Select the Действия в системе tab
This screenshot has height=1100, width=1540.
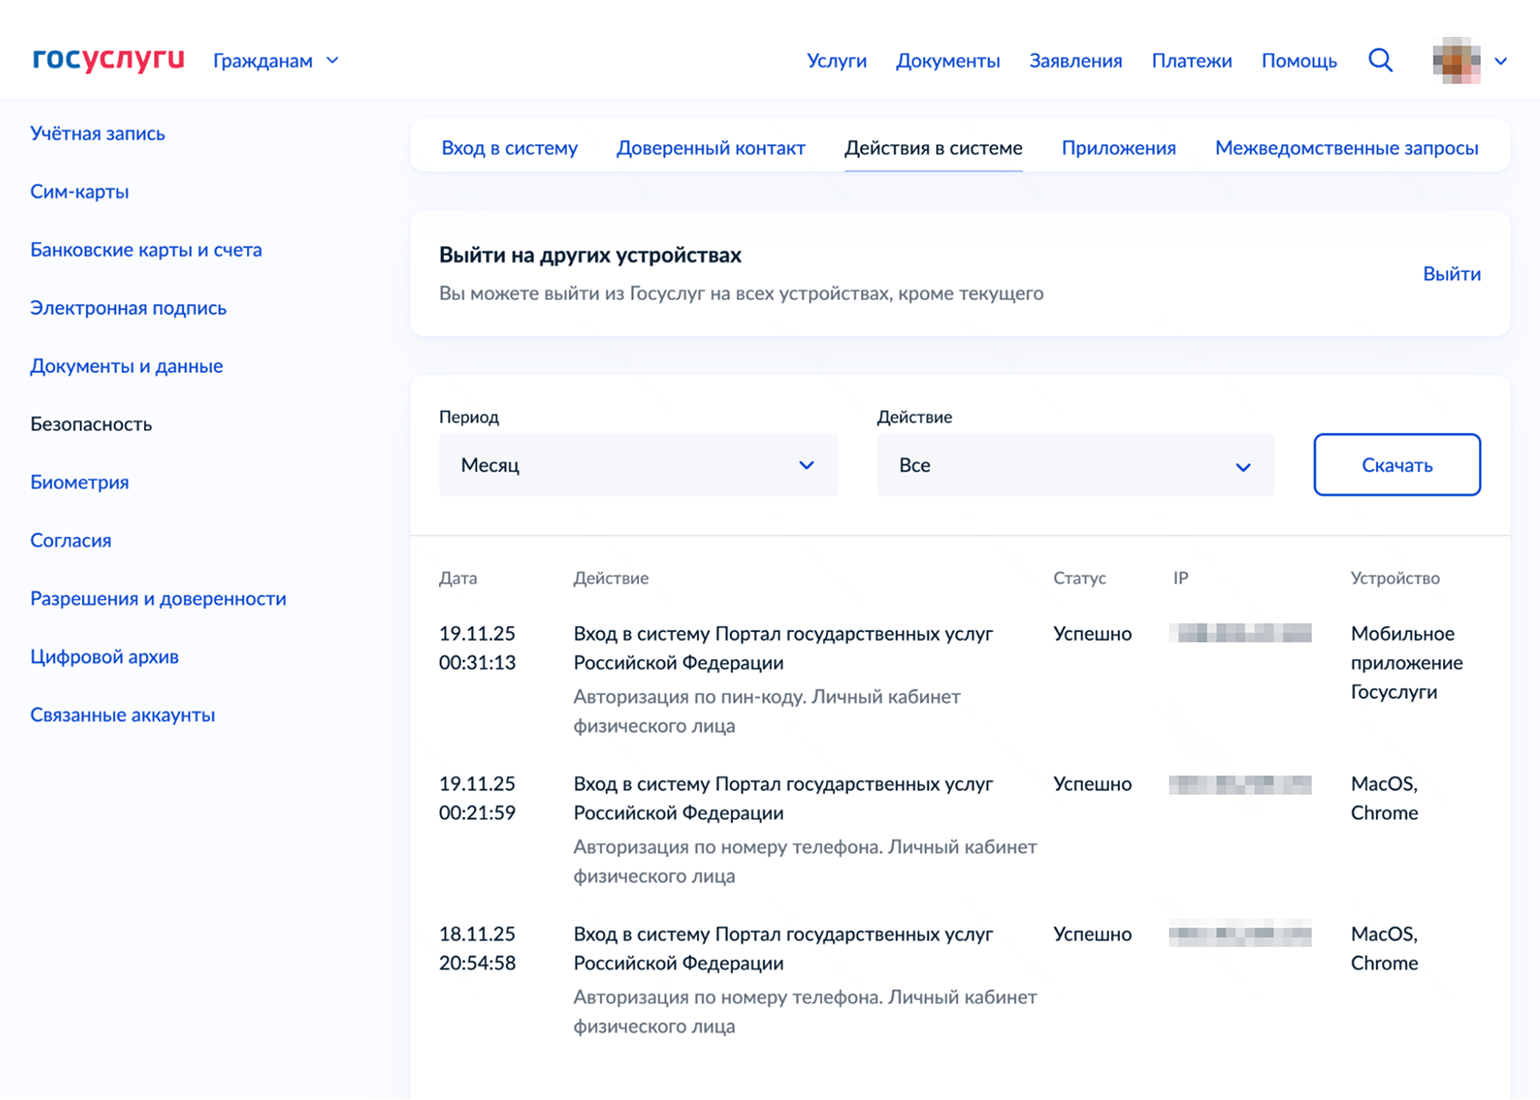[933, 148]
